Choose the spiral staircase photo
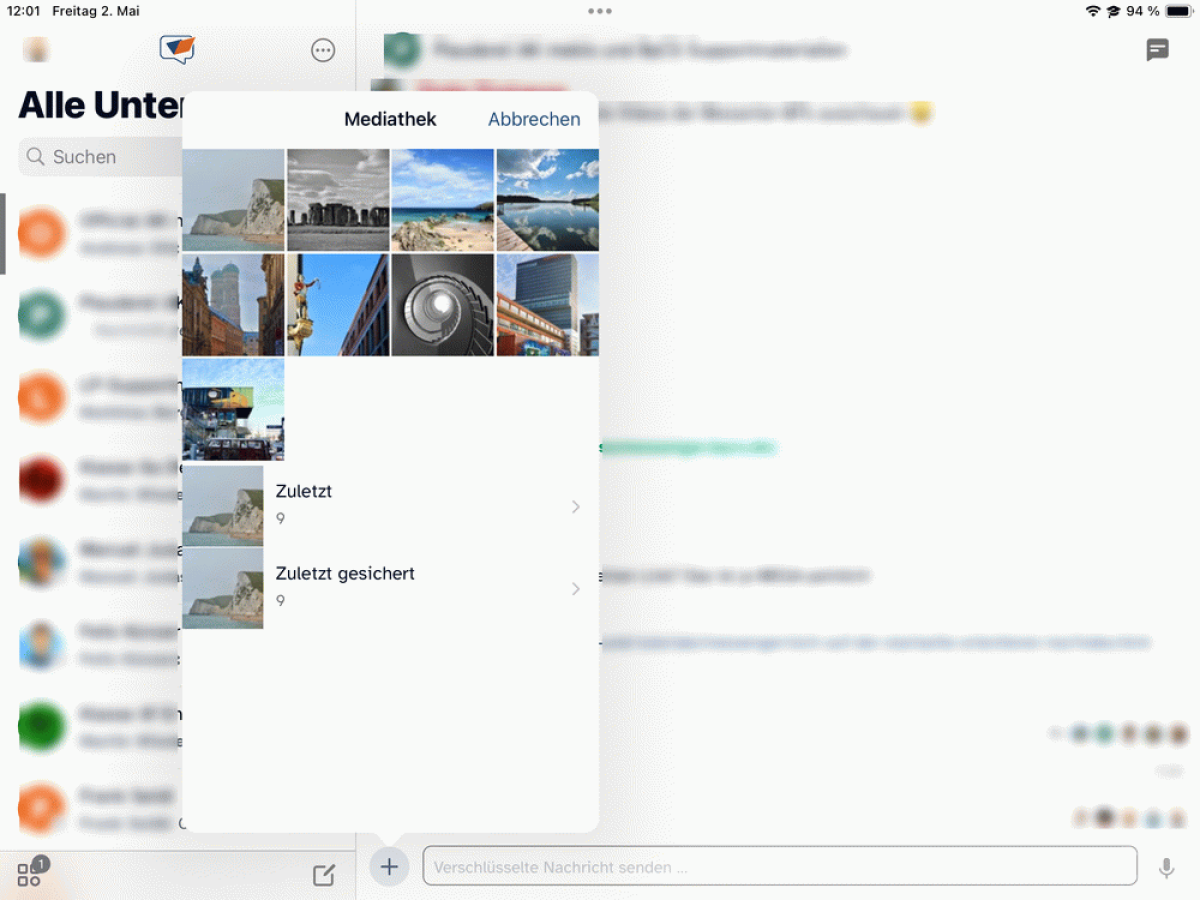 coord(443,305)
